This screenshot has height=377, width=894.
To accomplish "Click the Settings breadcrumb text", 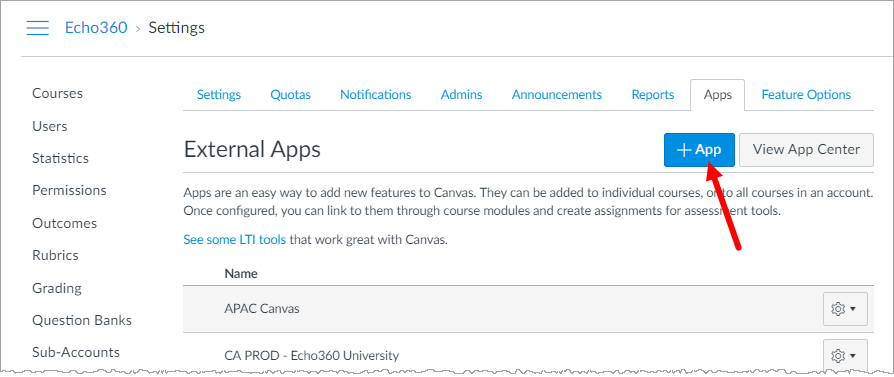I will pos(177,27).
